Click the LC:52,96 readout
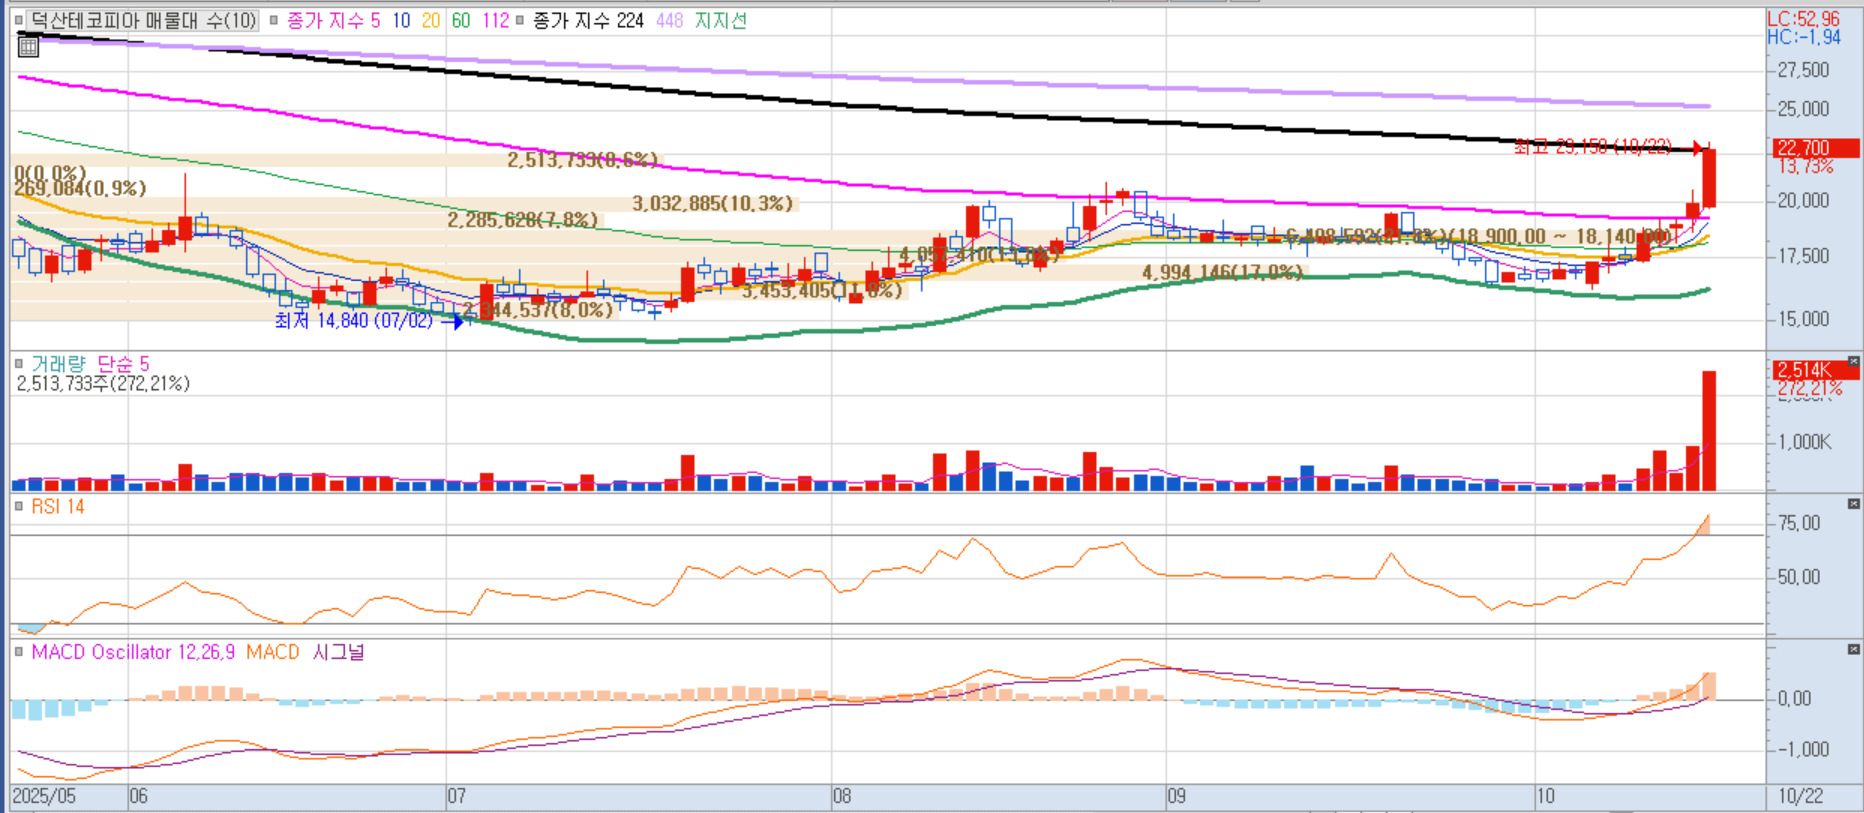This screenshot has width=1864, height=813. click(1803, 18)
